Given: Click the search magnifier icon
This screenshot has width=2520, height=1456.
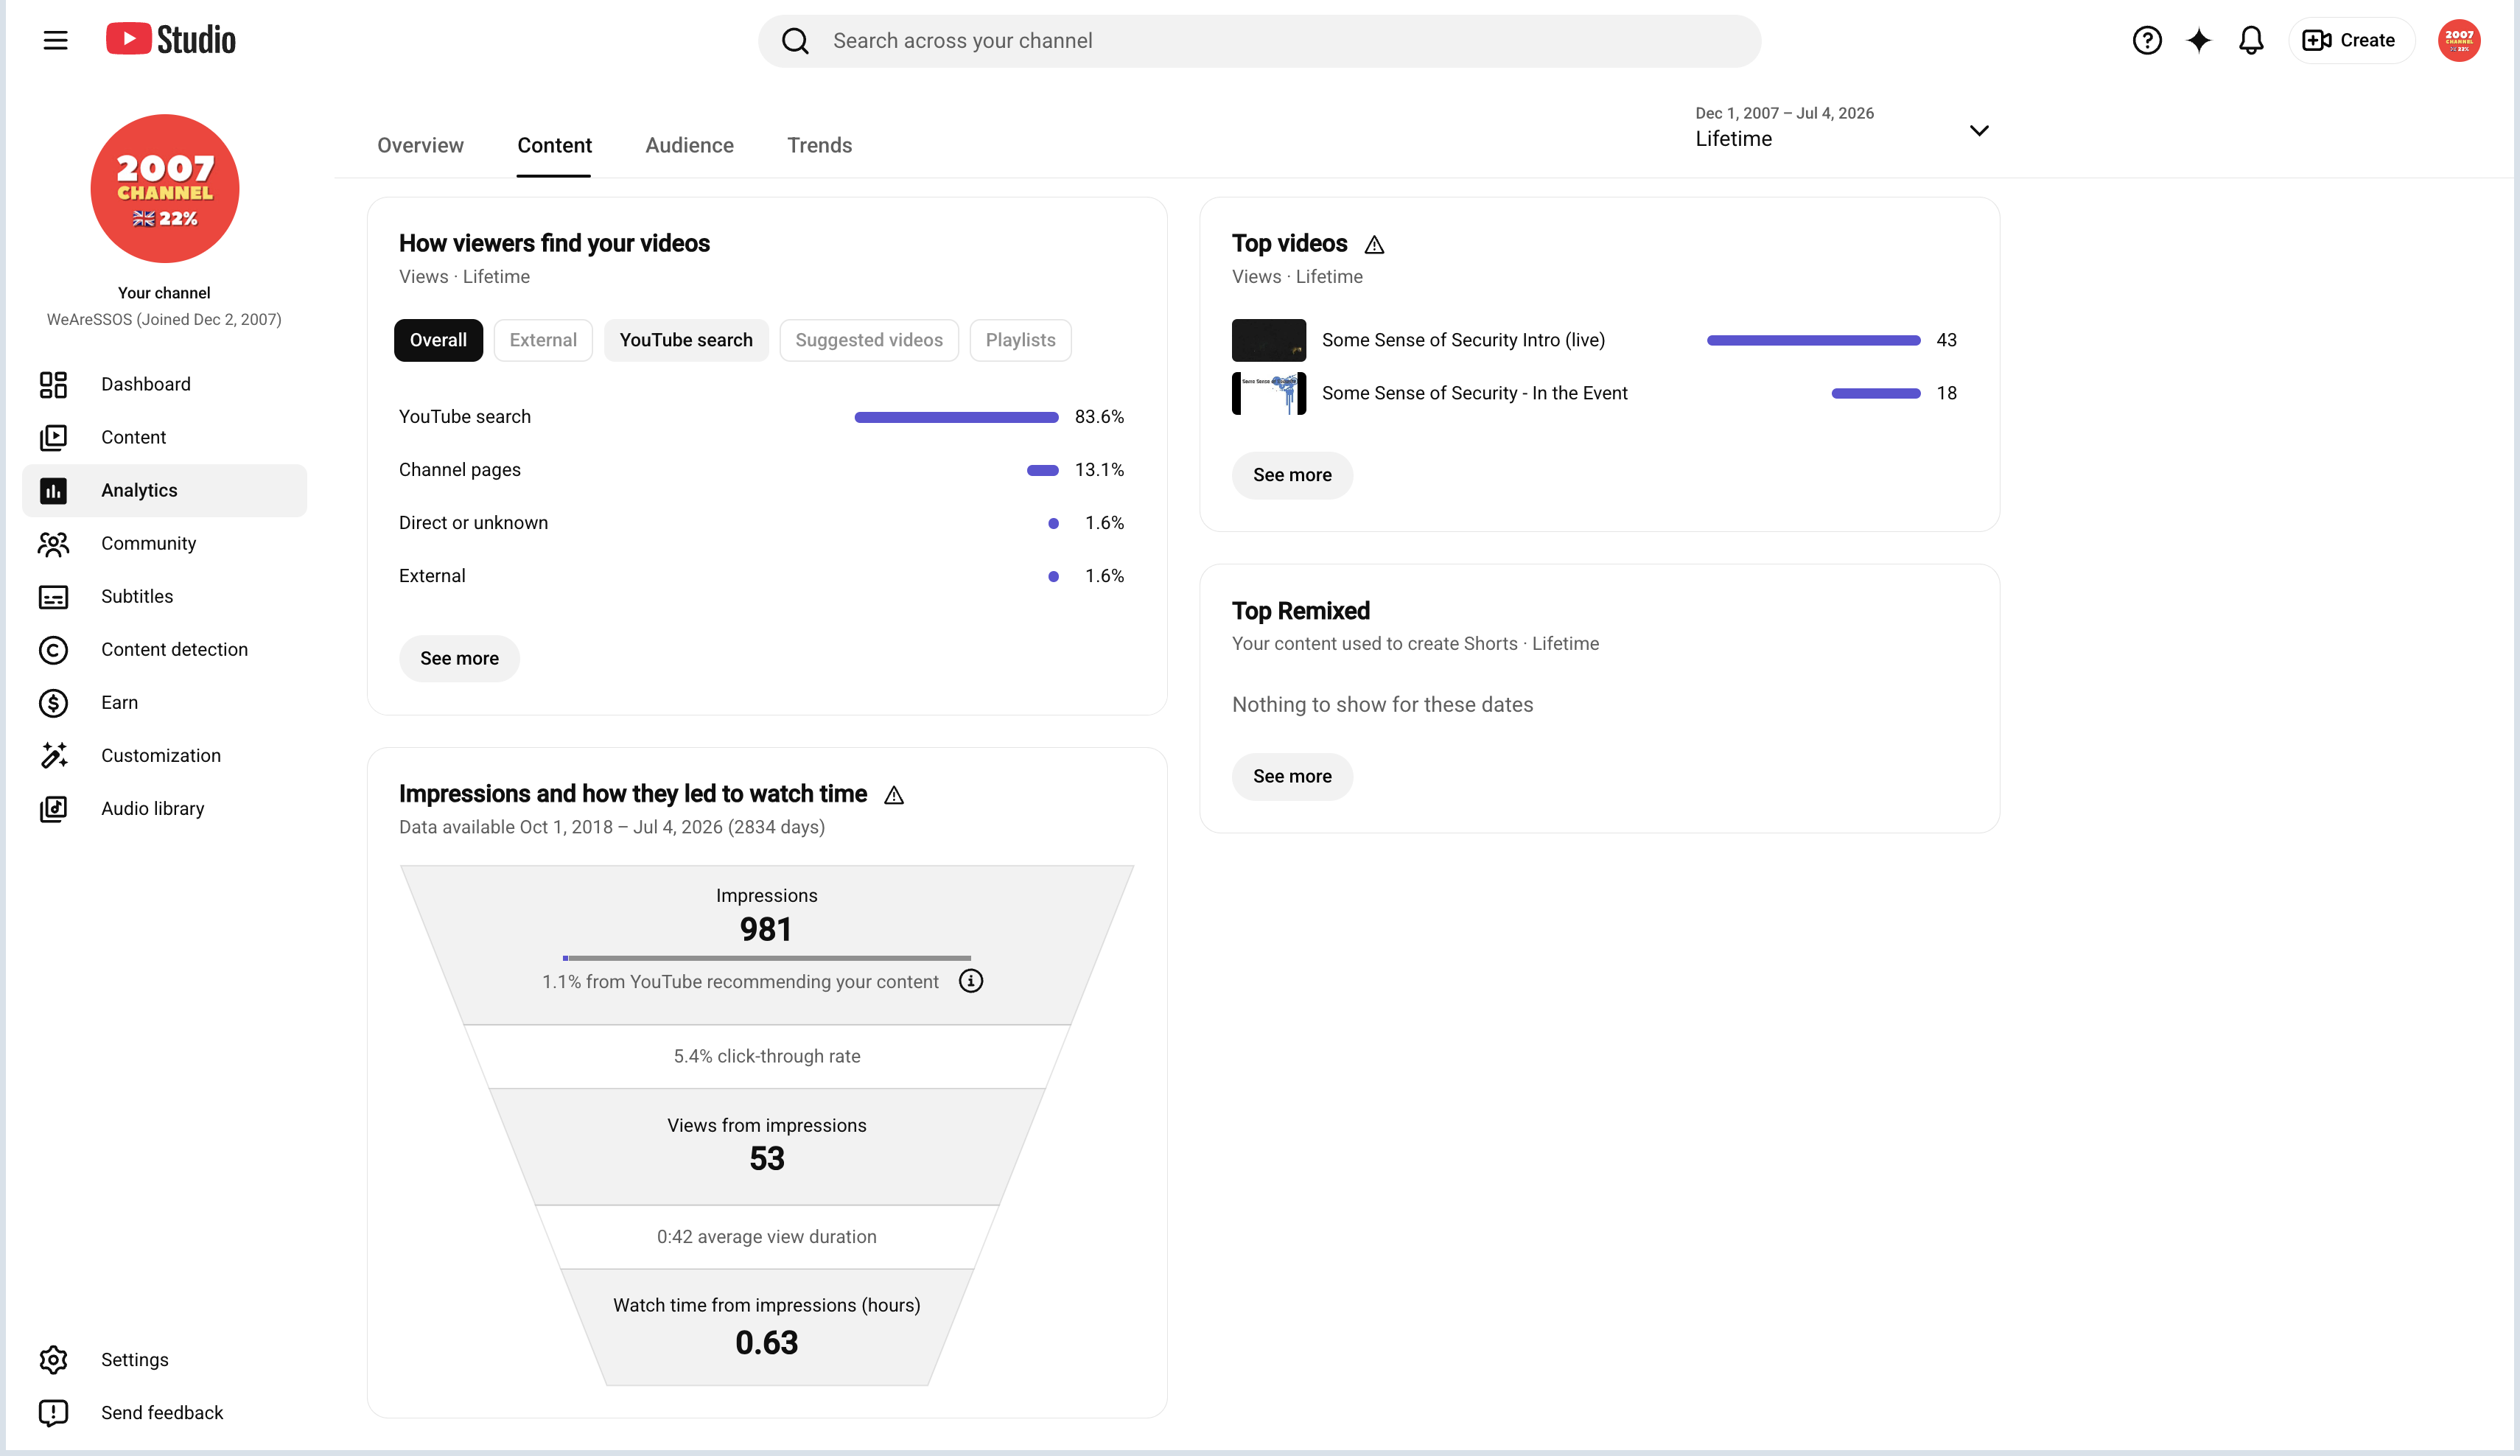Looking at the screenshot, I should coord(795,41).
